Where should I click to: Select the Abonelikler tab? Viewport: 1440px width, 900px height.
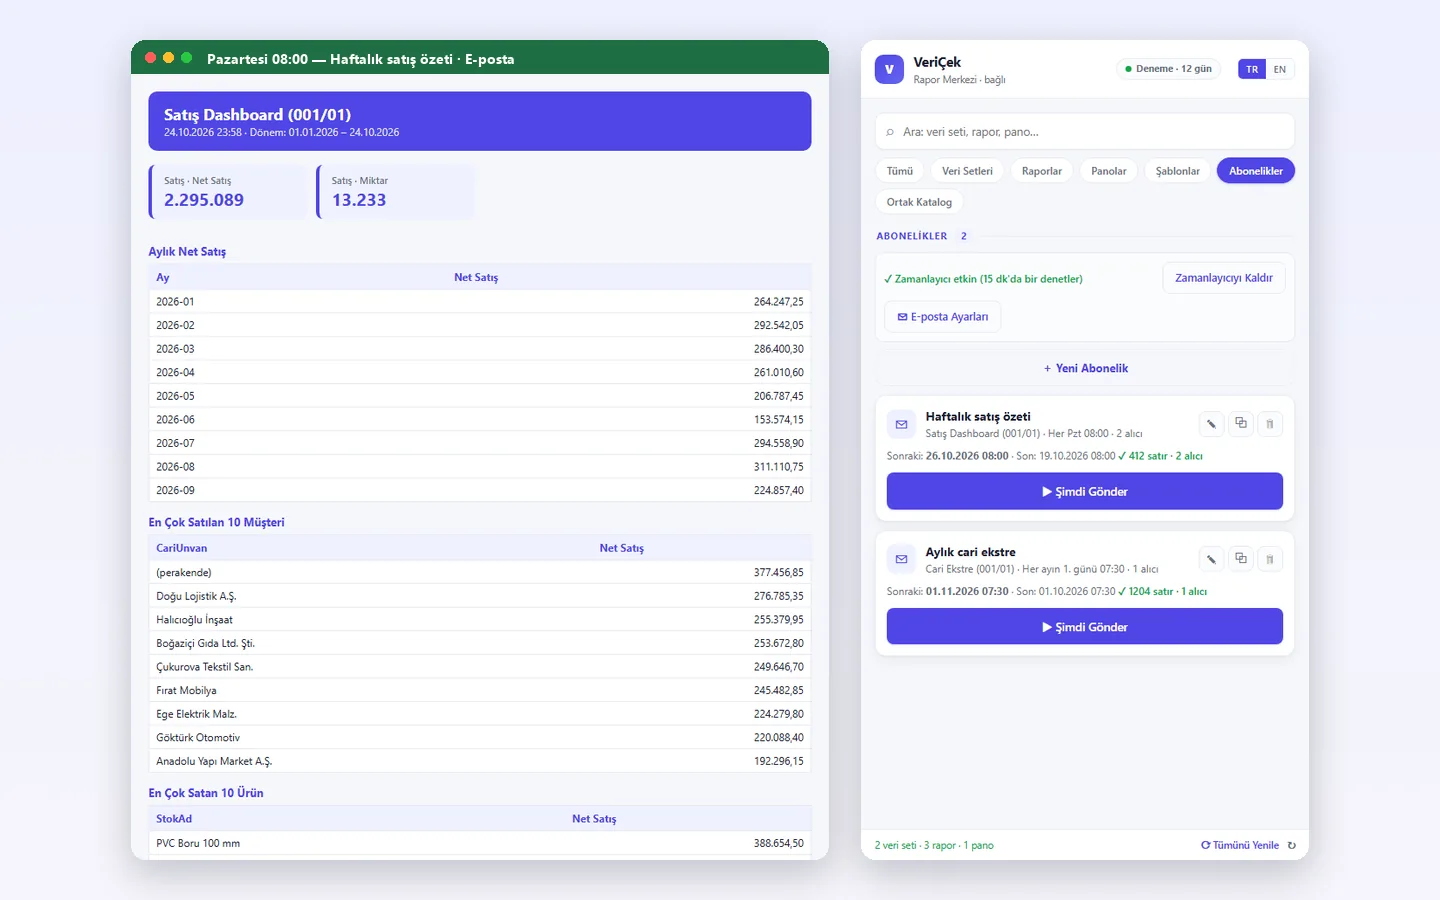[x=1256, y=171]
